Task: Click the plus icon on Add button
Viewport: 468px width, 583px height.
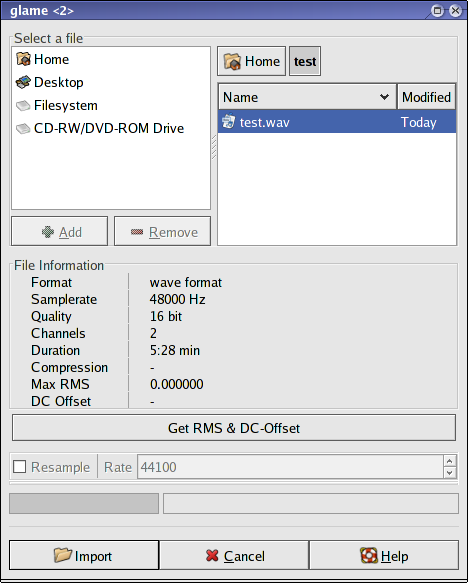Action: click(x=48, y=232)
